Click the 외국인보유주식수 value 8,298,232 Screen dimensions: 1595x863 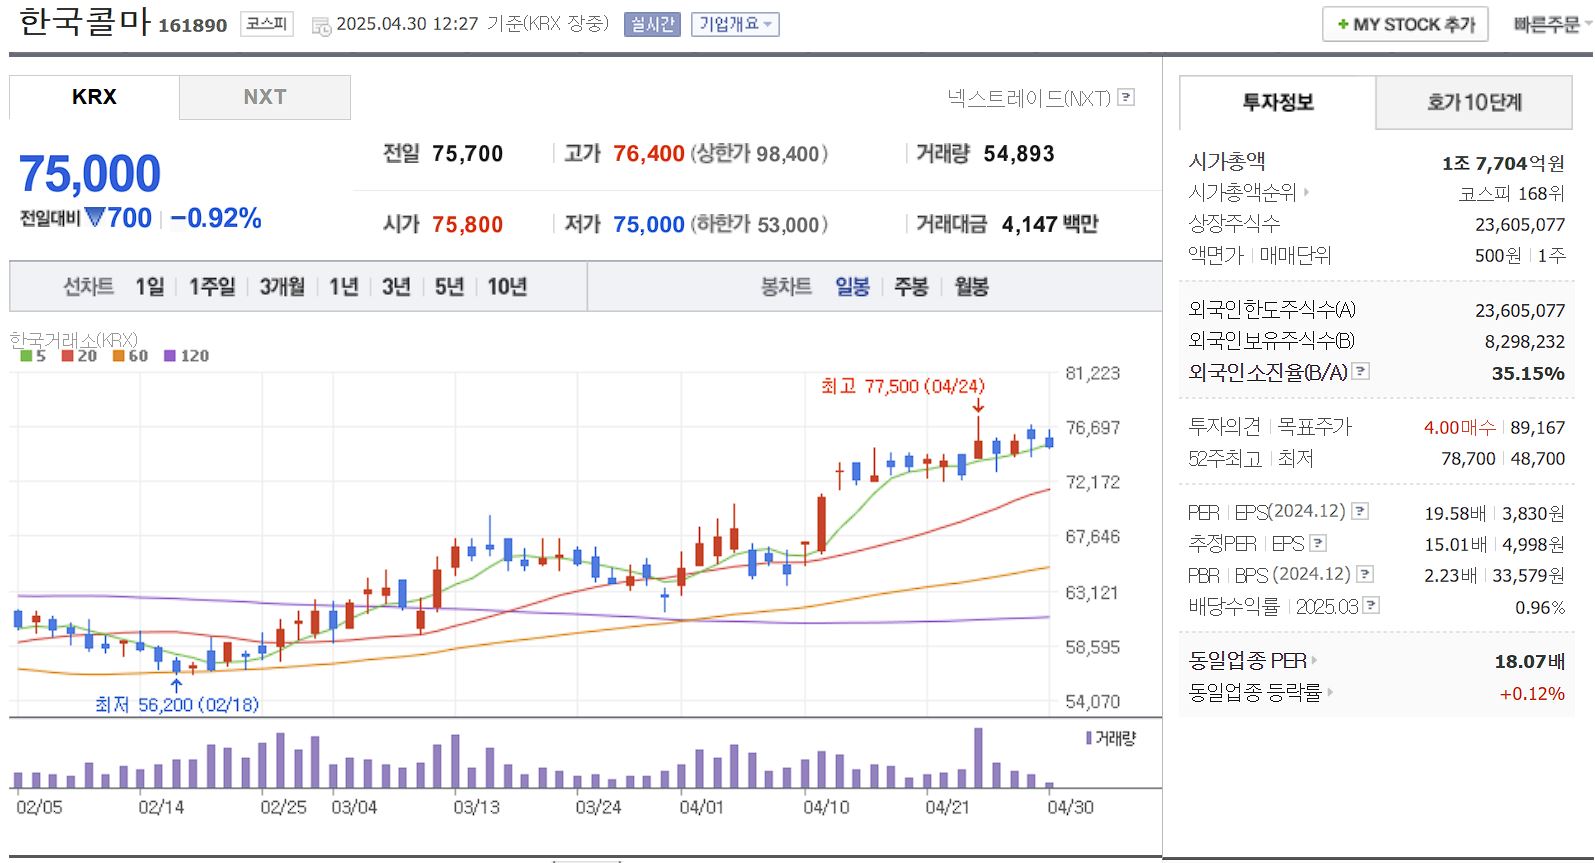pyautogui.click(x=1525, y=341)
